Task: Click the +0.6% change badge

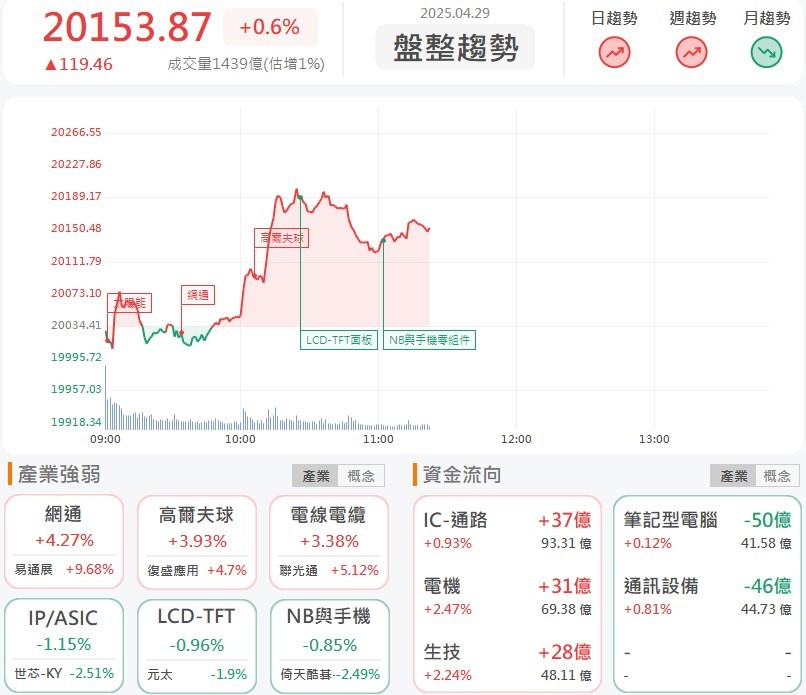Action: (270, 27)
